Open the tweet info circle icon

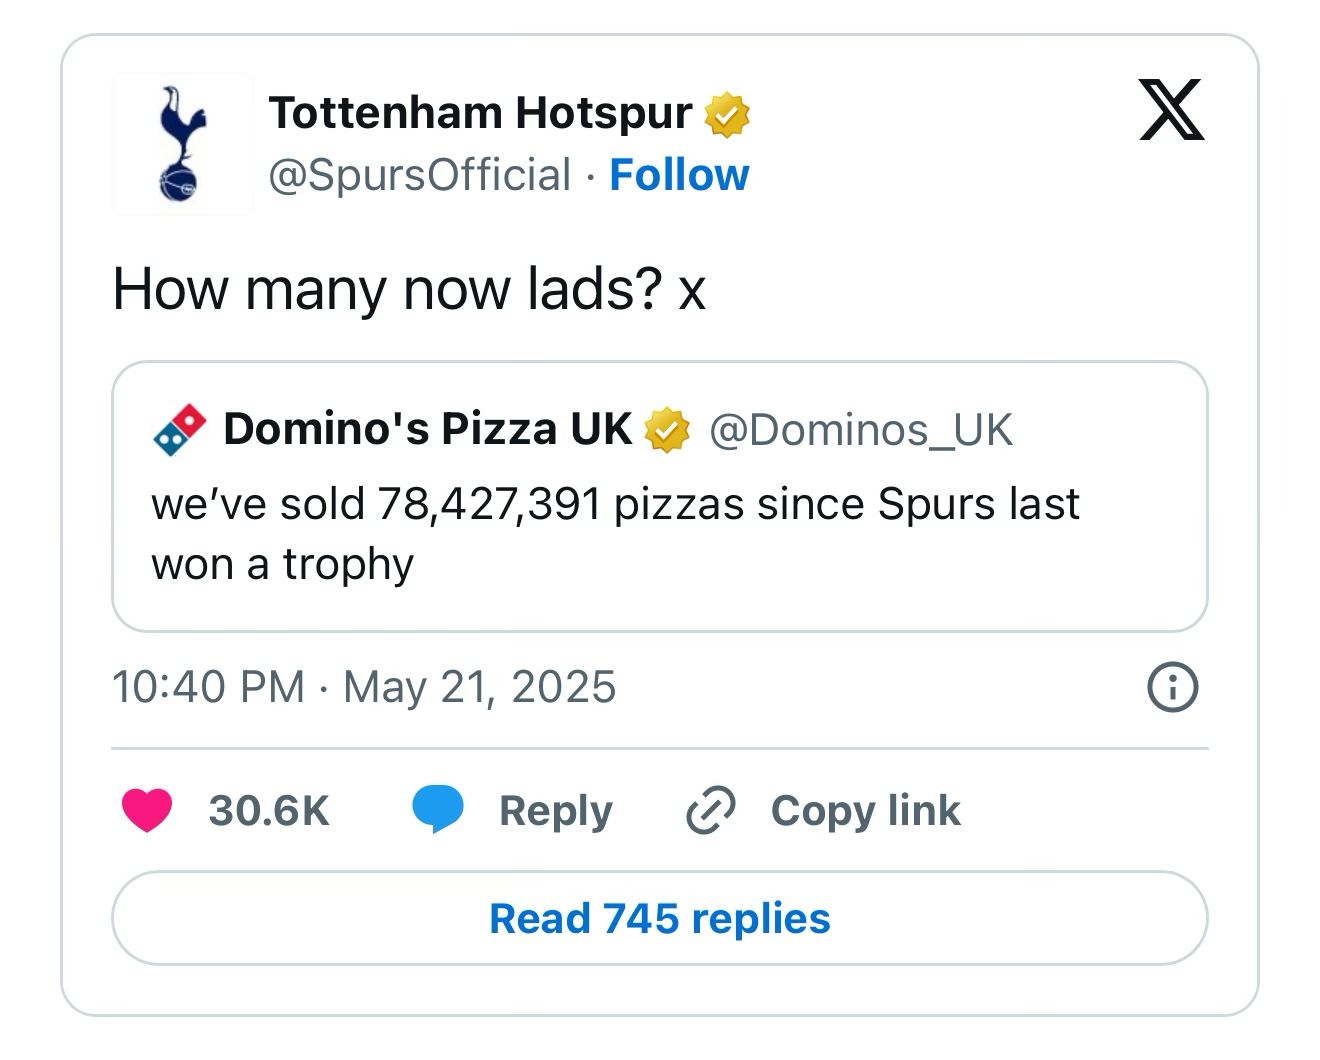point(1171,687)
